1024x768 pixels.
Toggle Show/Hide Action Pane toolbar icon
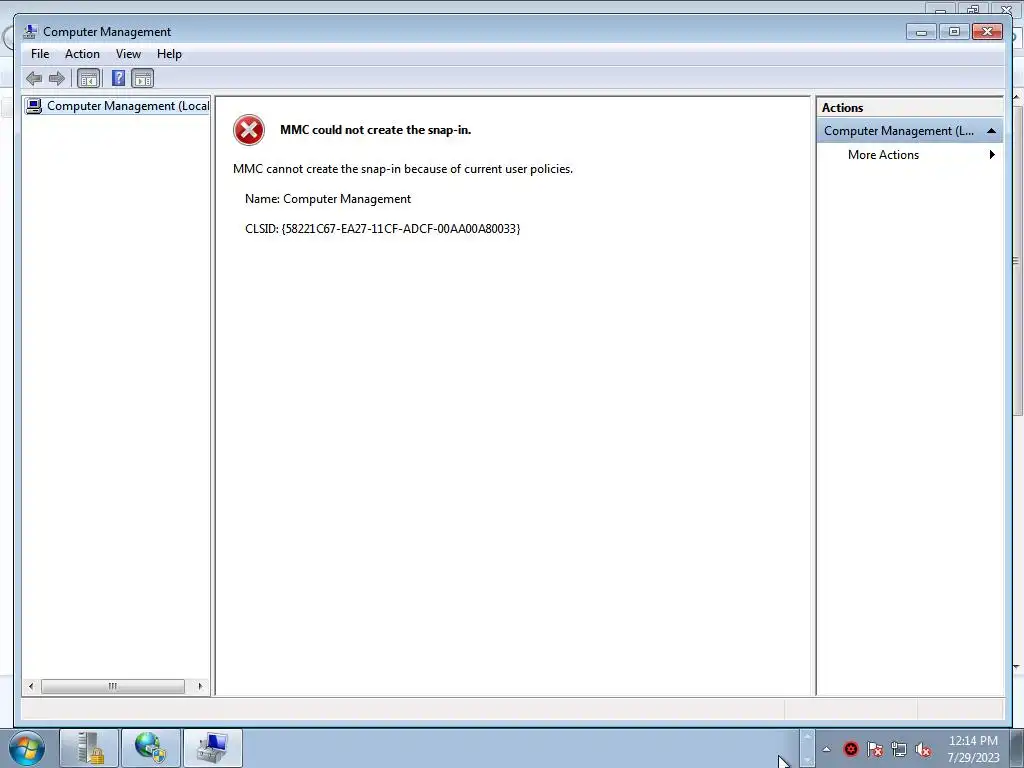coord(142,79)
